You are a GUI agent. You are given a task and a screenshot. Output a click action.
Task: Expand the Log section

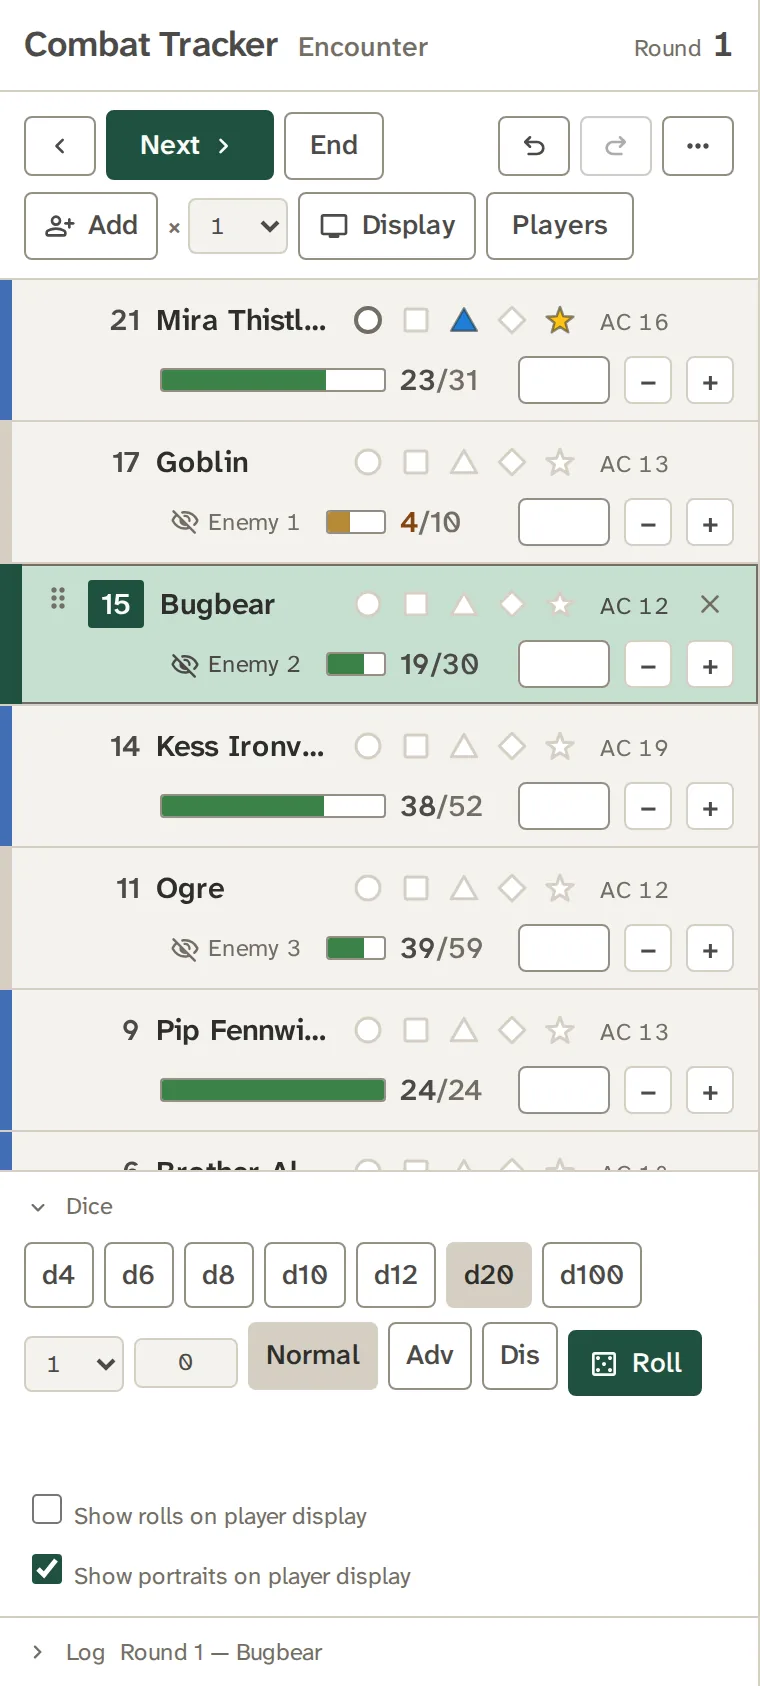38,1652
